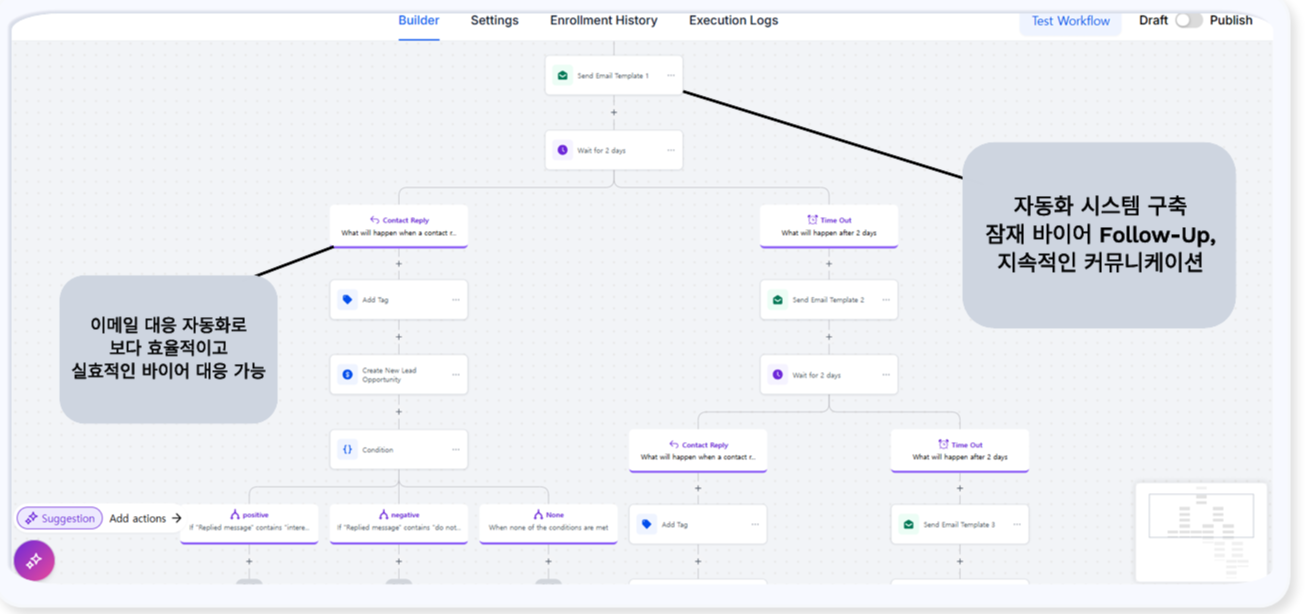Click the plus connector below the None branch
This screenshot has height=614, width=1305.
(x=548, y=561)
